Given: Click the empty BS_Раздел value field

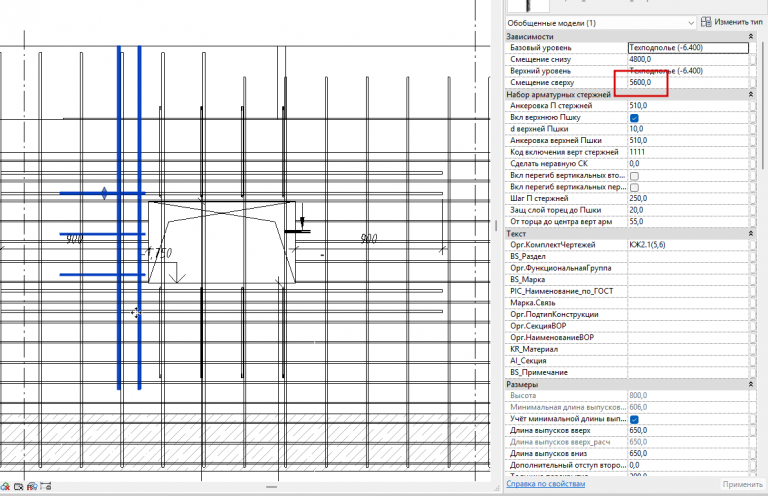Looking at the screenshot, I should (688, 257).
